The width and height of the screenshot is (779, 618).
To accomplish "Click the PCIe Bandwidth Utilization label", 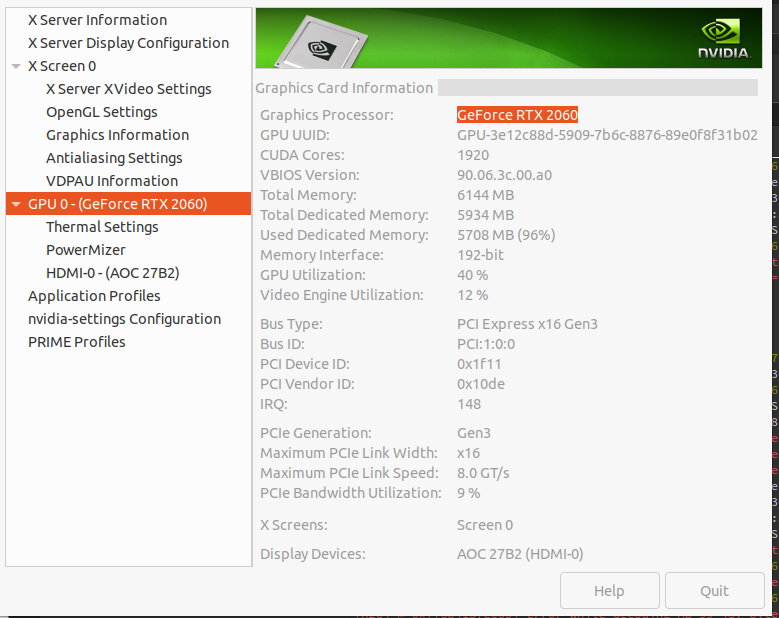I will pyautogui.click(x=351, y=493).
